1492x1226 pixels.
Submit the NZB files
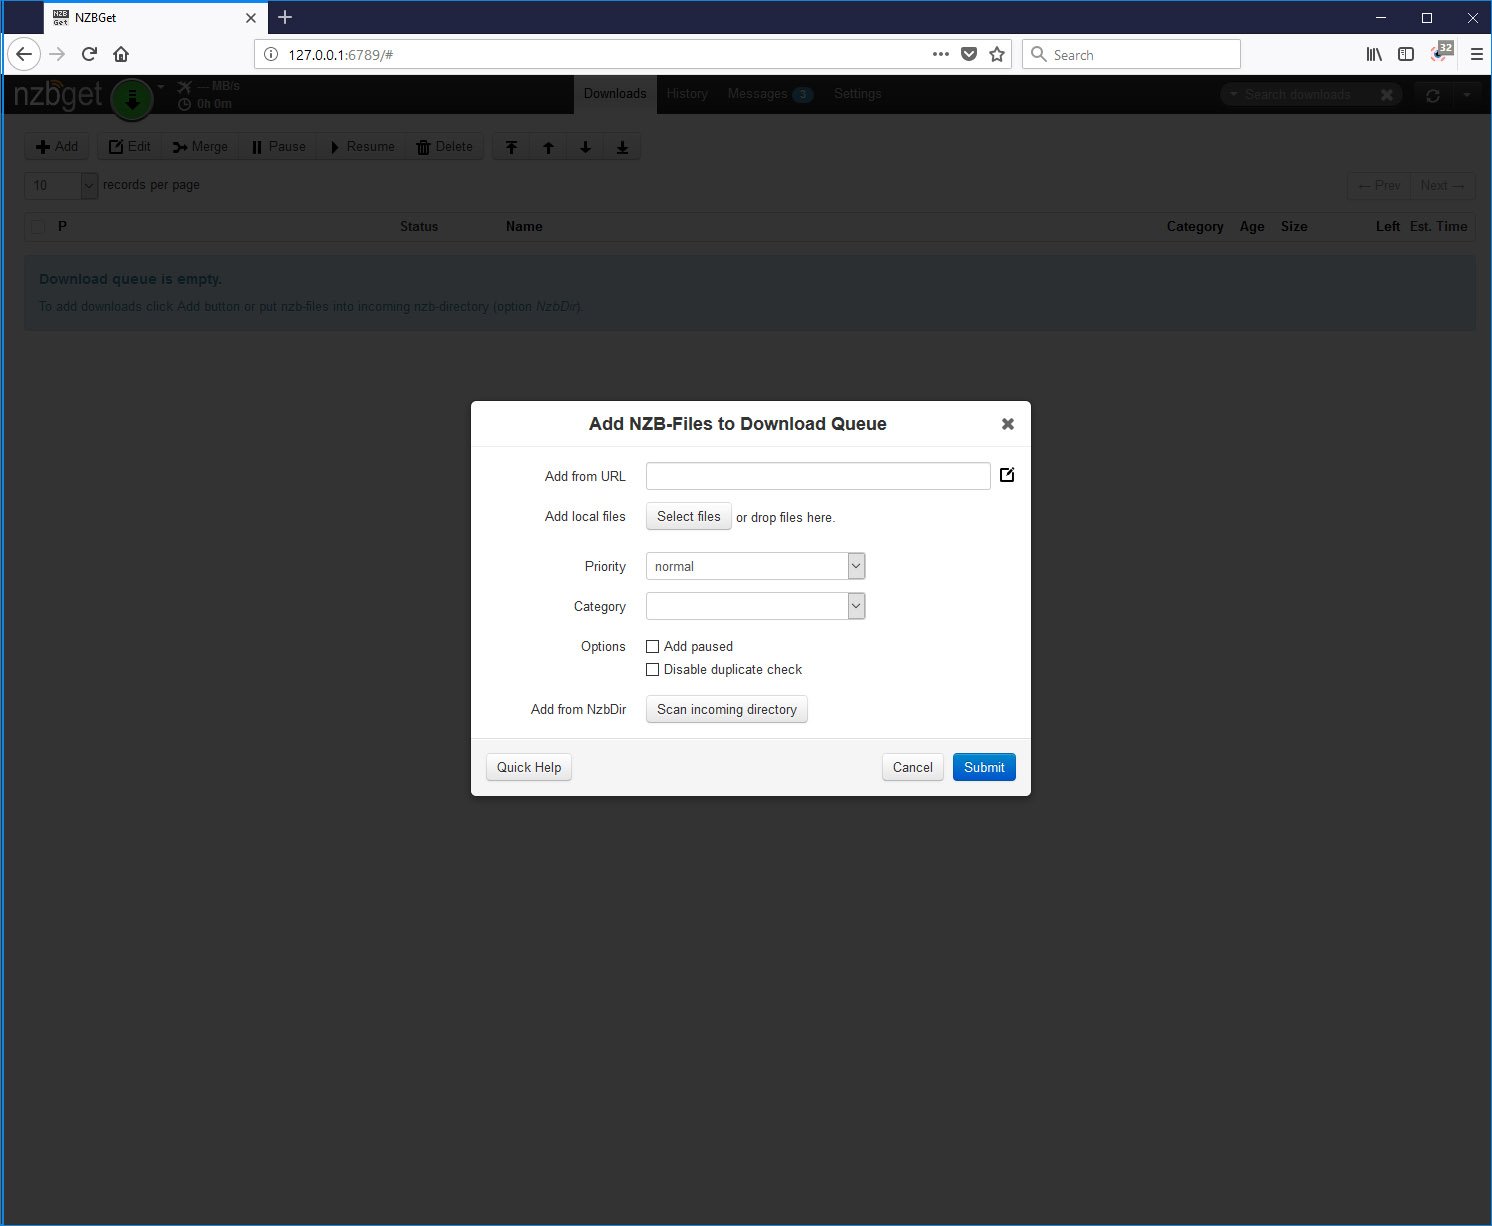coord(984,767)
